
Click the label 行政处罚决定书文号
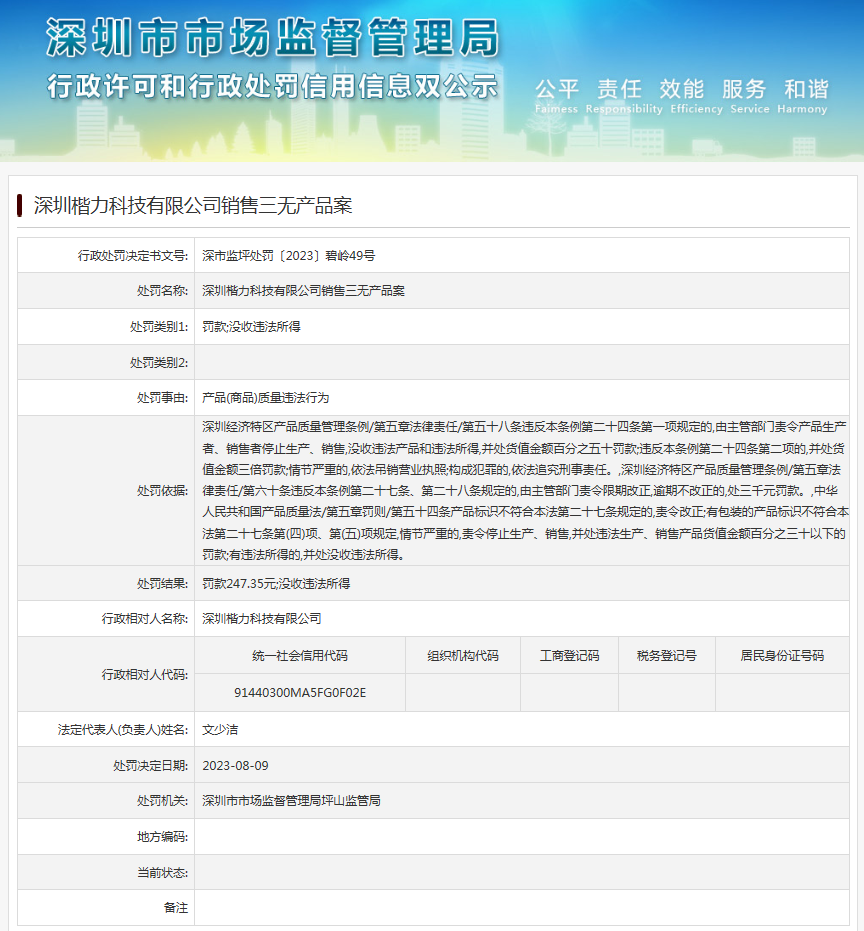pos(132,256)
